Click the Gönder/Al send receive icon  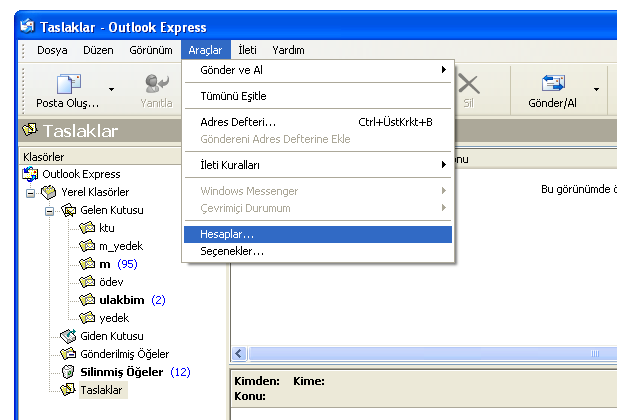[553, 83]
